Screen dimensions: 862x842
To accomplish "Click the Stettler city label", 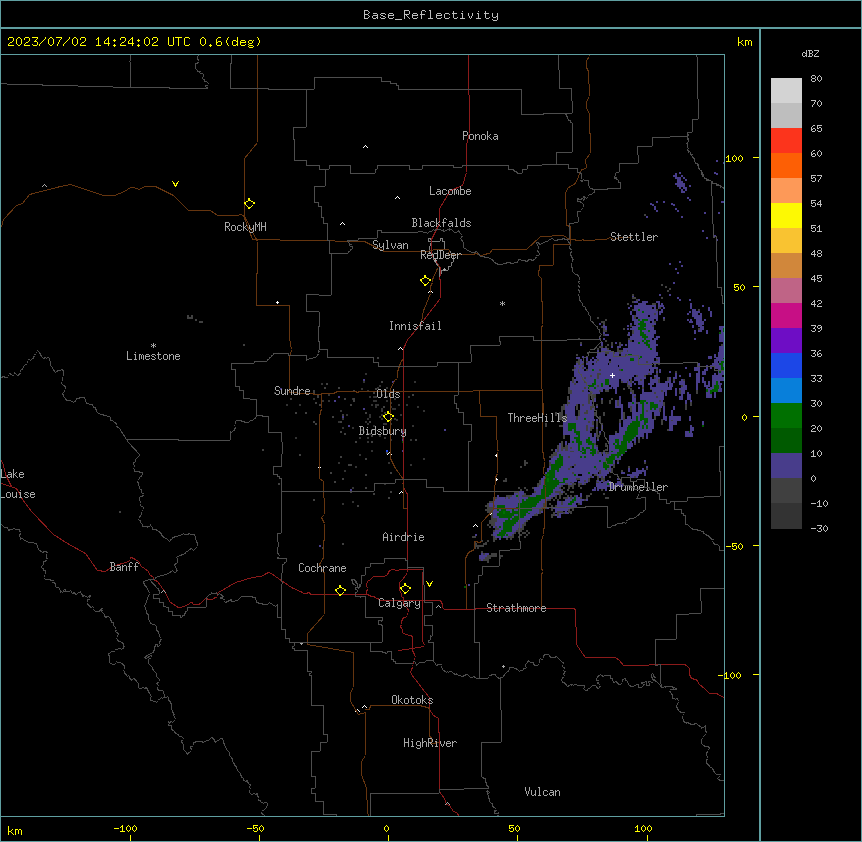I will pyautogui.click(x=634, y=237).
